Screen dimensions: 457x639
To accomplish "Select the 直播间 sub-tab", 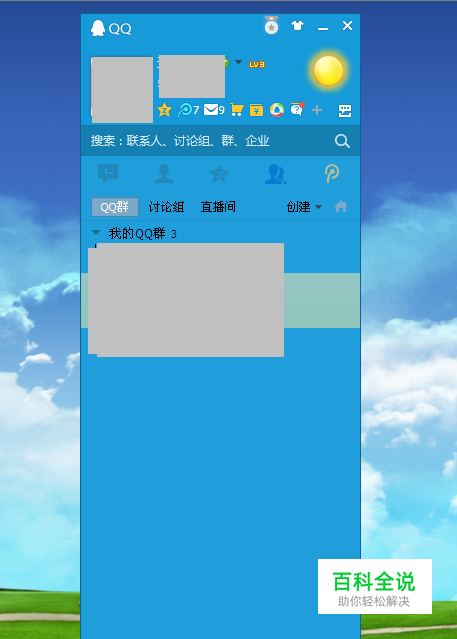I will pyautogui.click(x=218, y=207).
